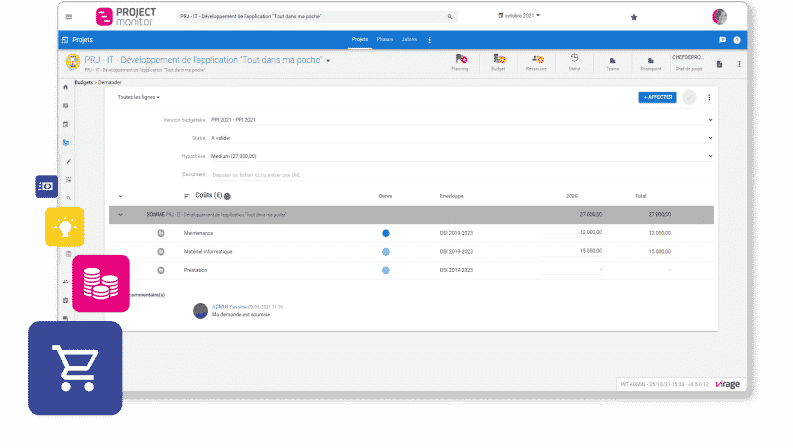The height and width of the screenshot is (448, 793).
Task: Open the Toutes les lignes filter dropdown
Action: 139,97
